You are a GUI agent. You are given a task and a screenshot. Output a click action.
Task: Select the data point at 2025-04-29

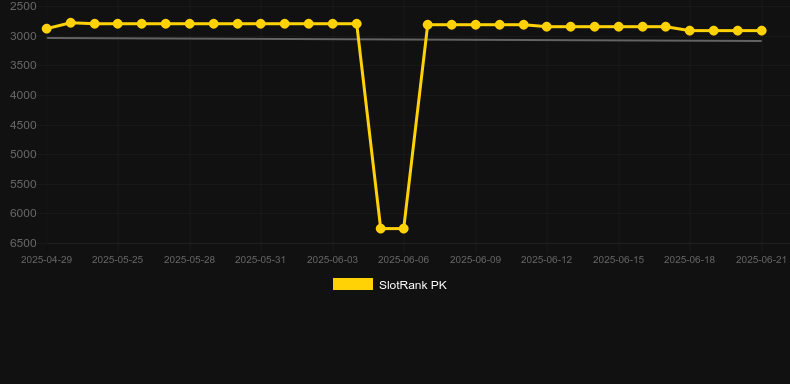(47, 29)
